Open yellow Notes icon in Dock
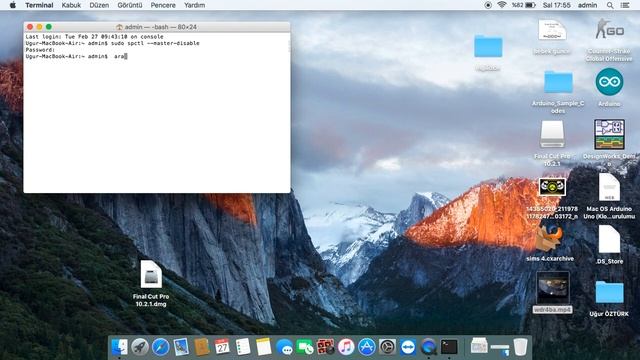The width and height of the screenshot is (640, 360). [264, 347]
